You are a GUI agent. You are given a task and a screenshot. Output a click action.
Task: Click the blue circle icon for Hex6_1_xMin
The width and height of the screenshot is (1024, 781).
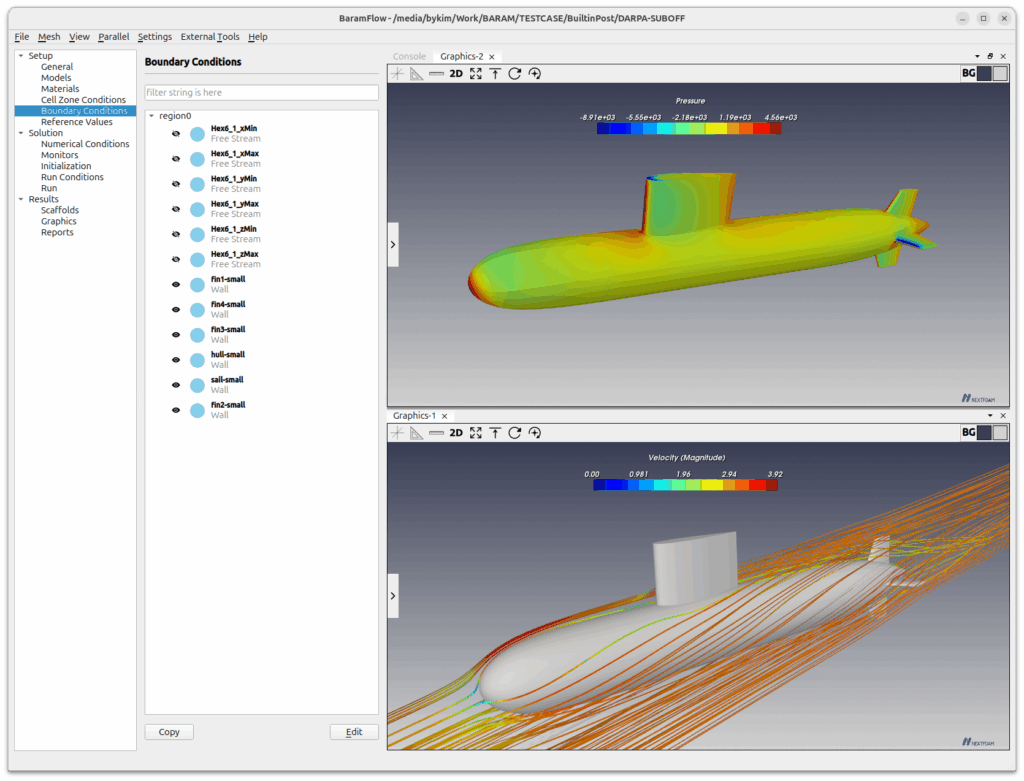(197, 134)
